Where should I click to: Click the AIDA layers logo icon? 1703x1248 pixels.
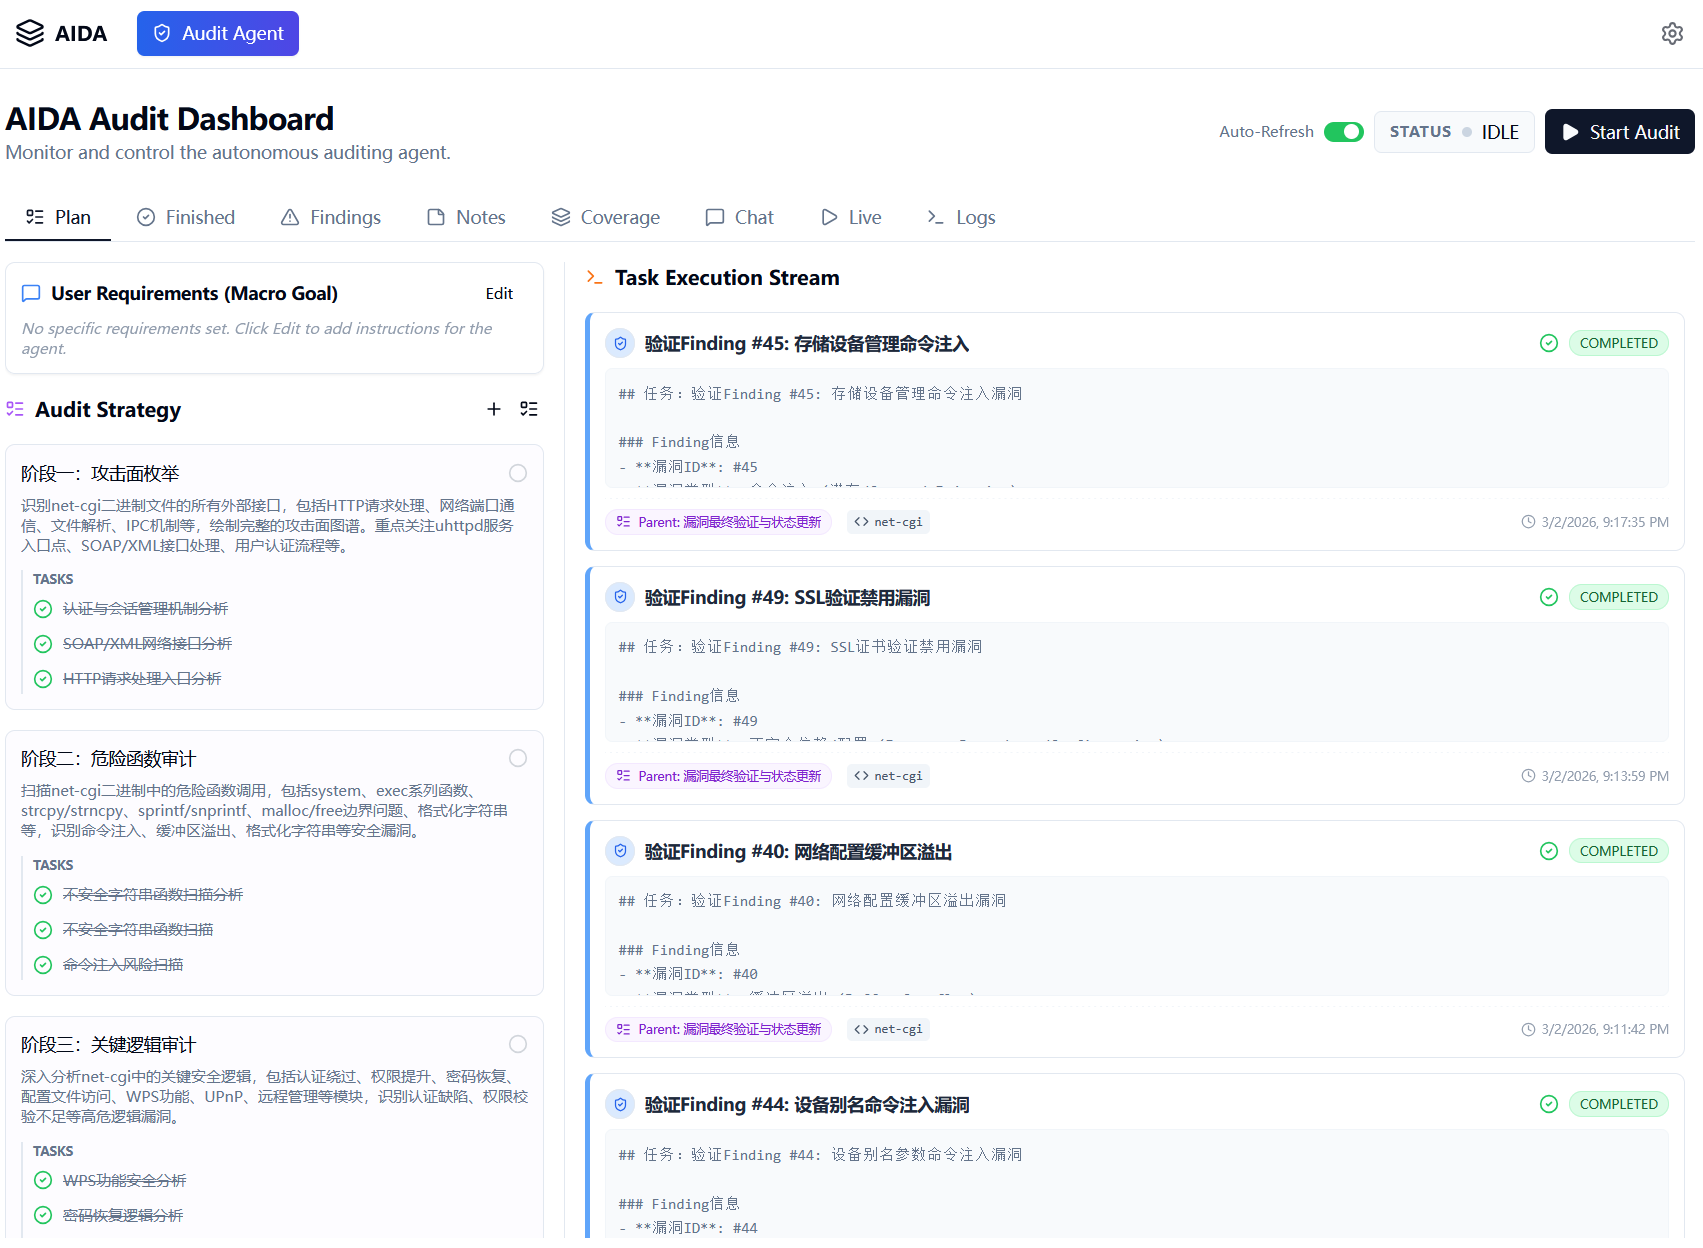(30, 33)
